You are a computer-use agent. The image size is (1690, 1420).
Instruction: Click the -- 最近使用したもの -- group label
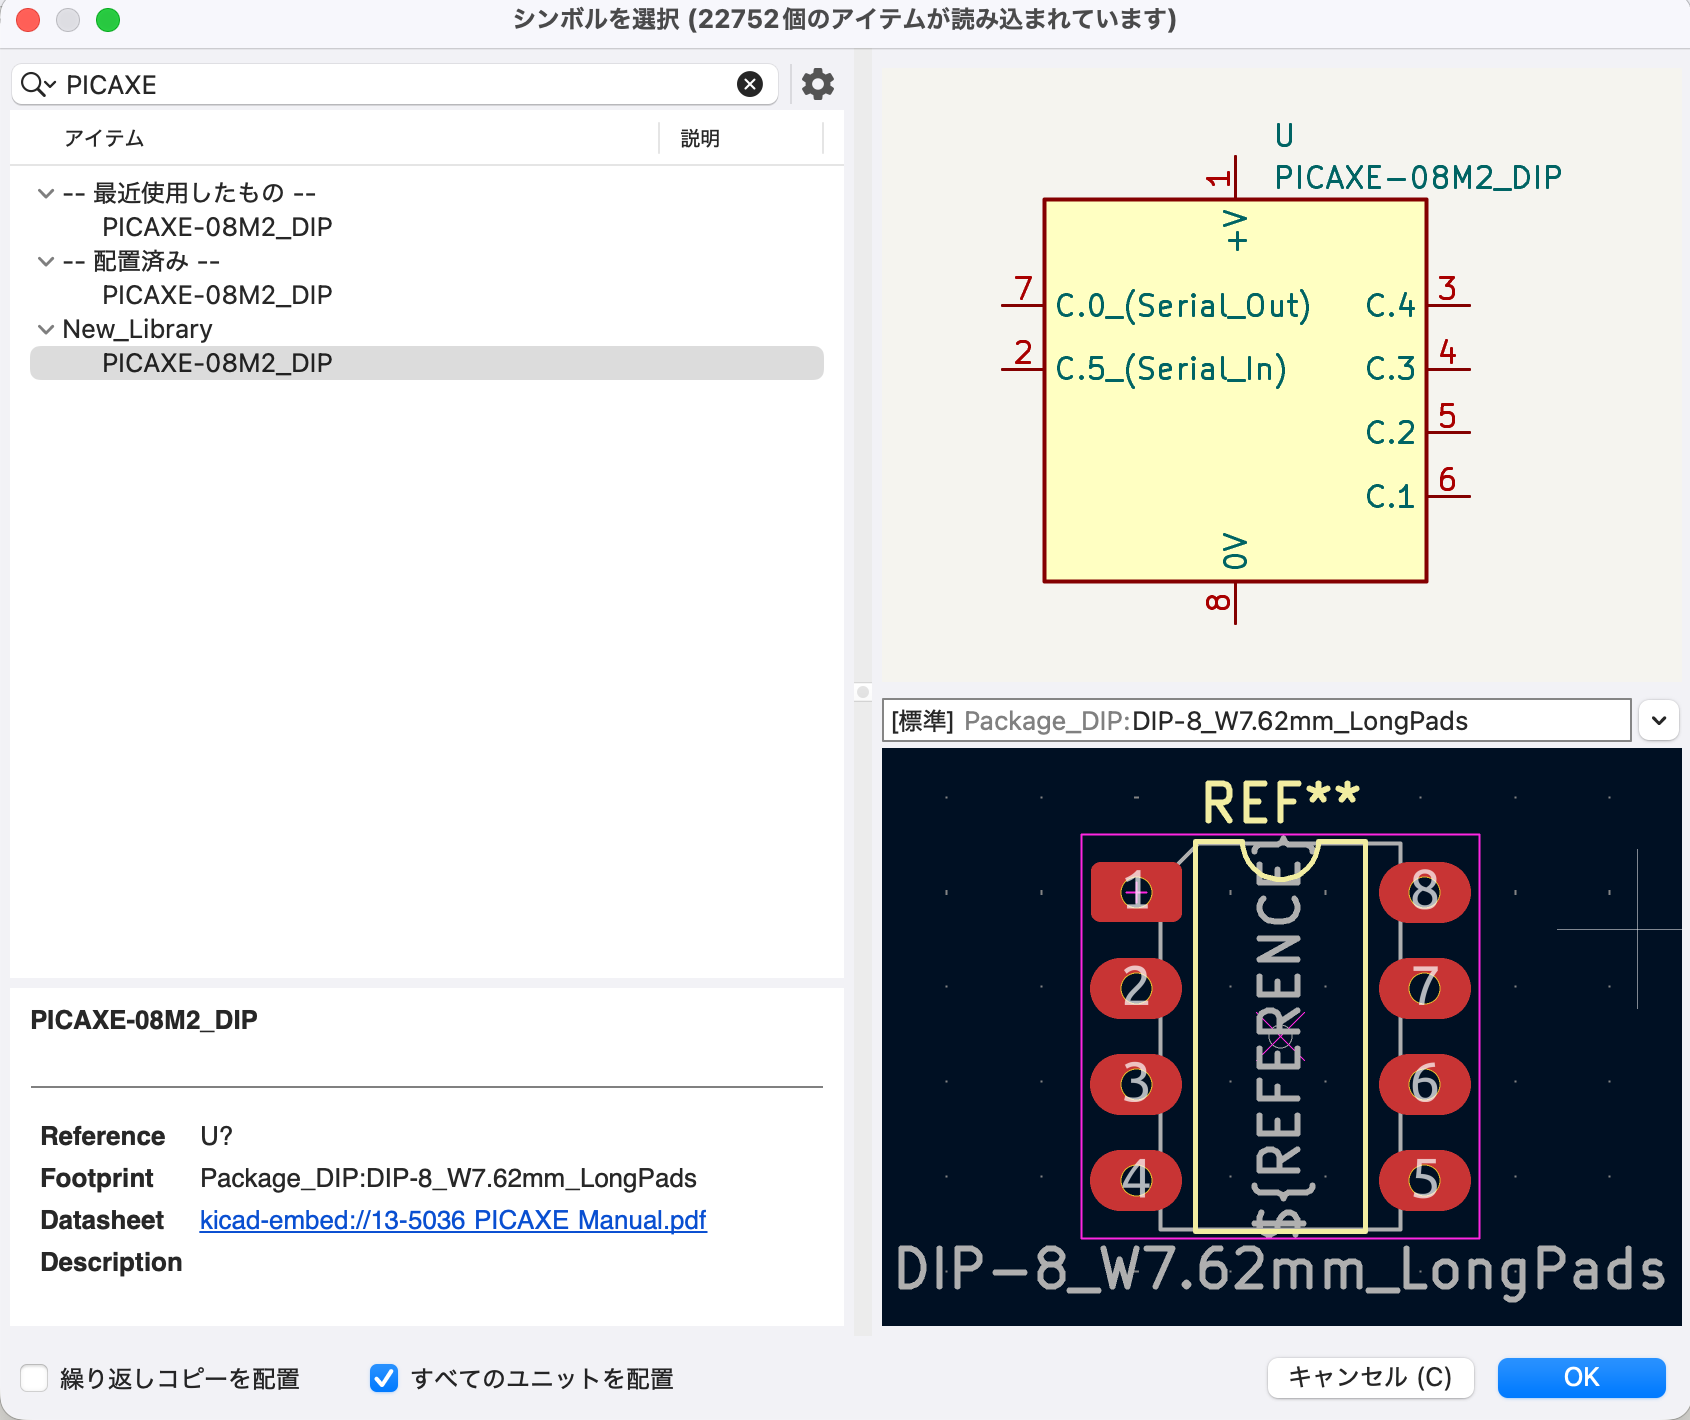pyautogui.click(x=189, y=193)
